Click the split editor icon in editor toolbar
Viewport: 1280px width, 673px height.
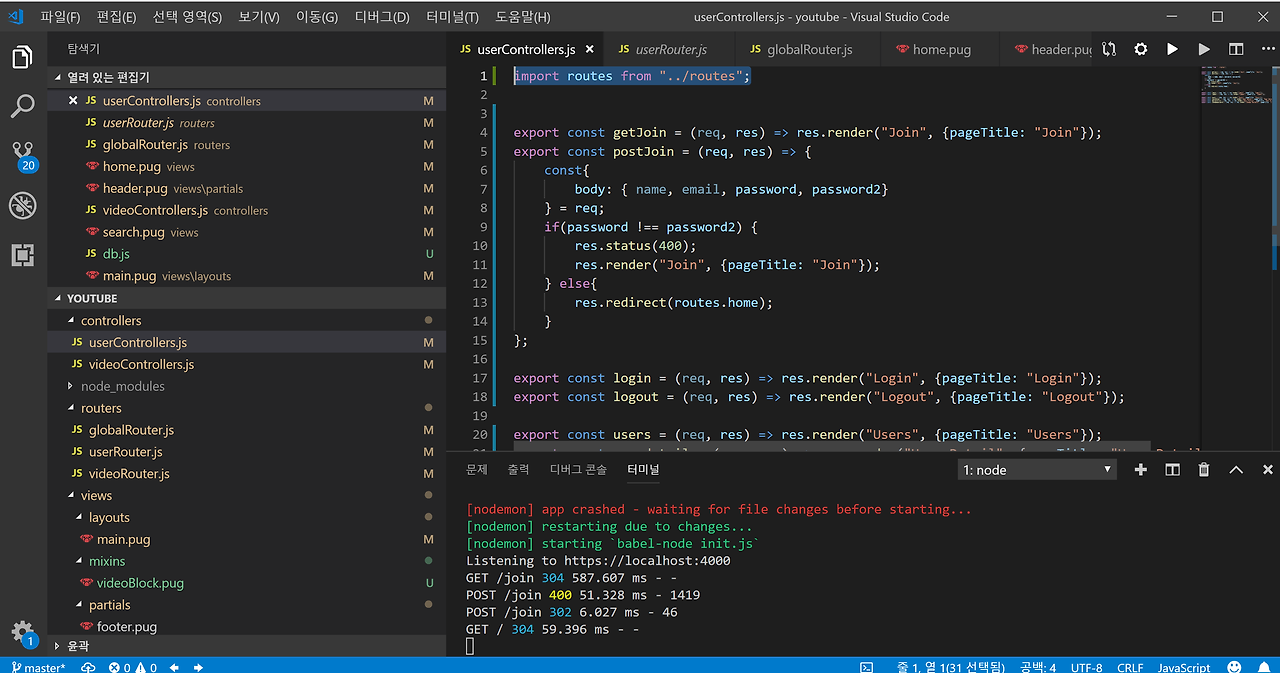tap(1236, 49)
